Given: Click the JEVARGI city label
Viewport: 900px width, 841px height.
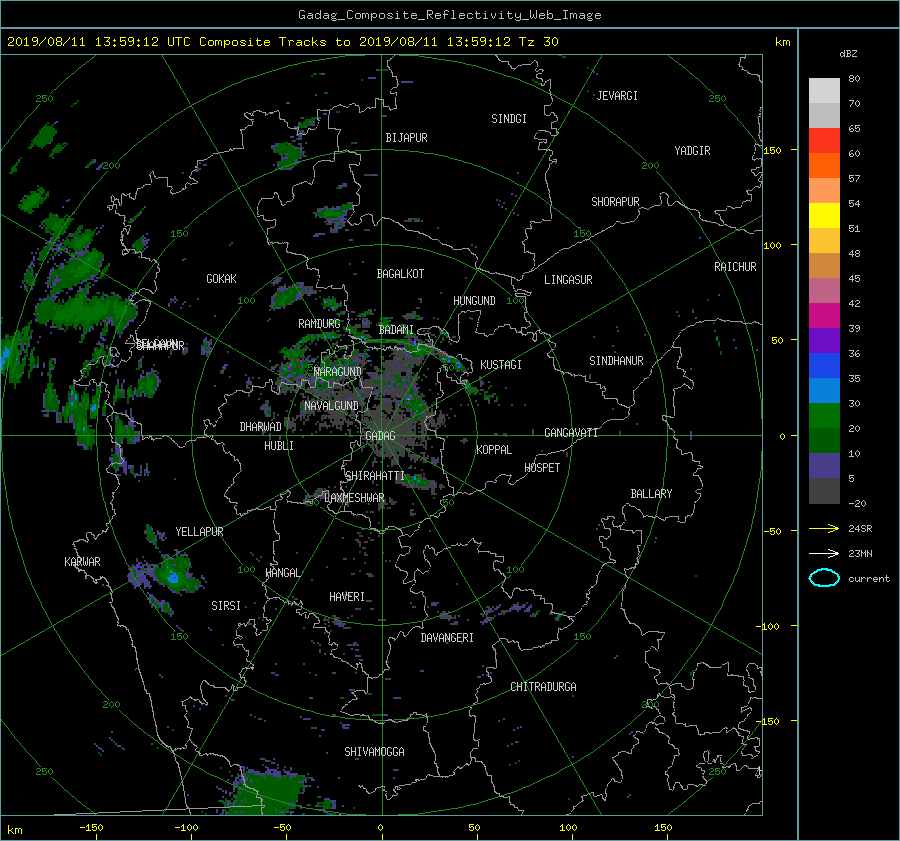Looking at the screenshot, I should point(617,96).
